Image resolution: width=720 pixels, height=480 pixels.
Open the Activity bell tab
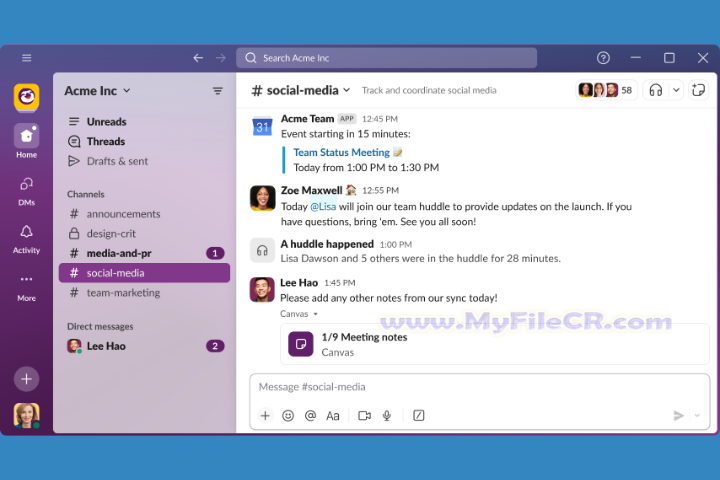click(x=27, y=239)
